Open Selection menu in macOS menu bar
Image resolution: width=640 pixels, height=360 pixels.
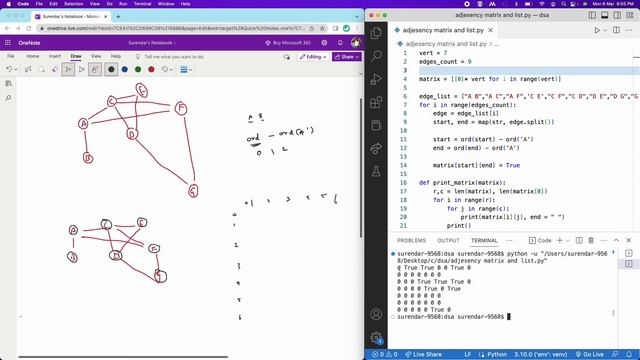73,4
